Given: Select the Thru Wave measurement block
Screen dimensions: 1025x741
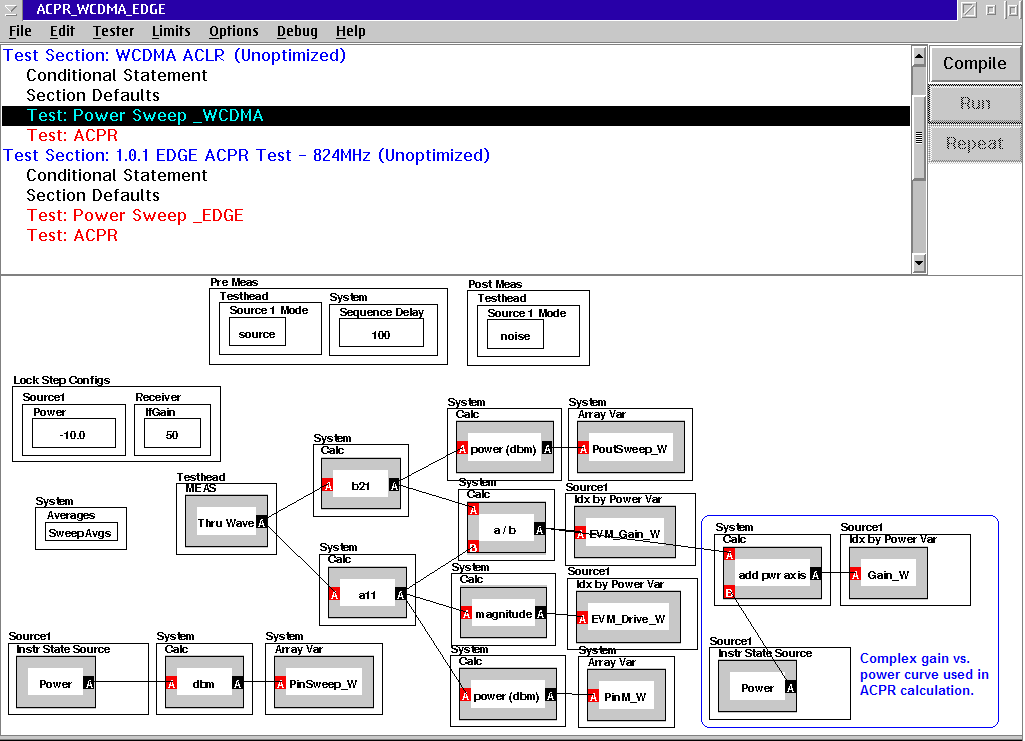Looking at the screenshot, I should (x=226, y=522).
